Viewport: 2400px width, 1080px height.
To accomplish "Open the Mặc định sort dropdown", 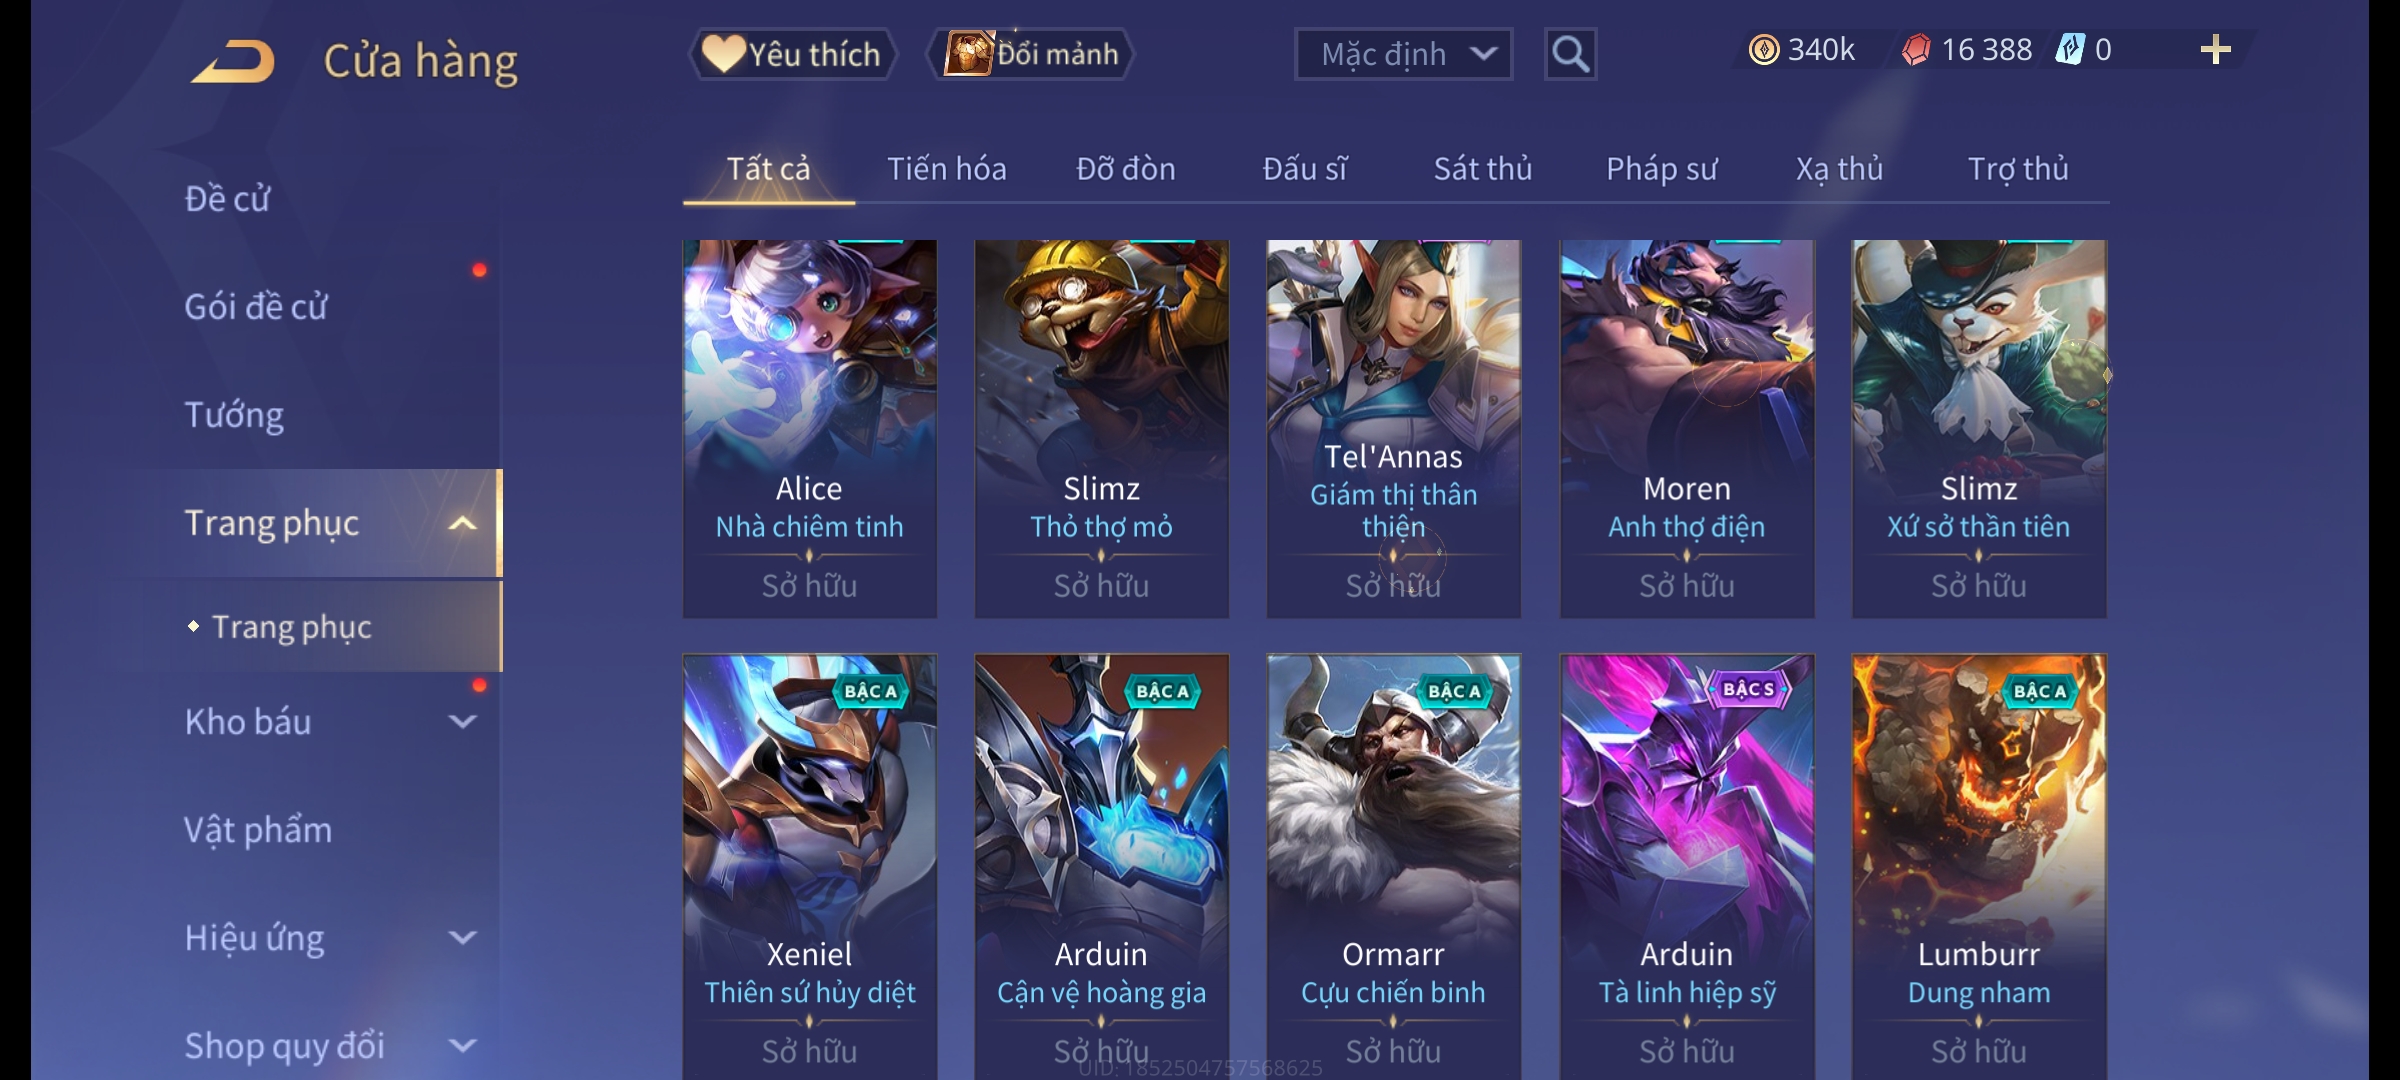I will 1403,54.
